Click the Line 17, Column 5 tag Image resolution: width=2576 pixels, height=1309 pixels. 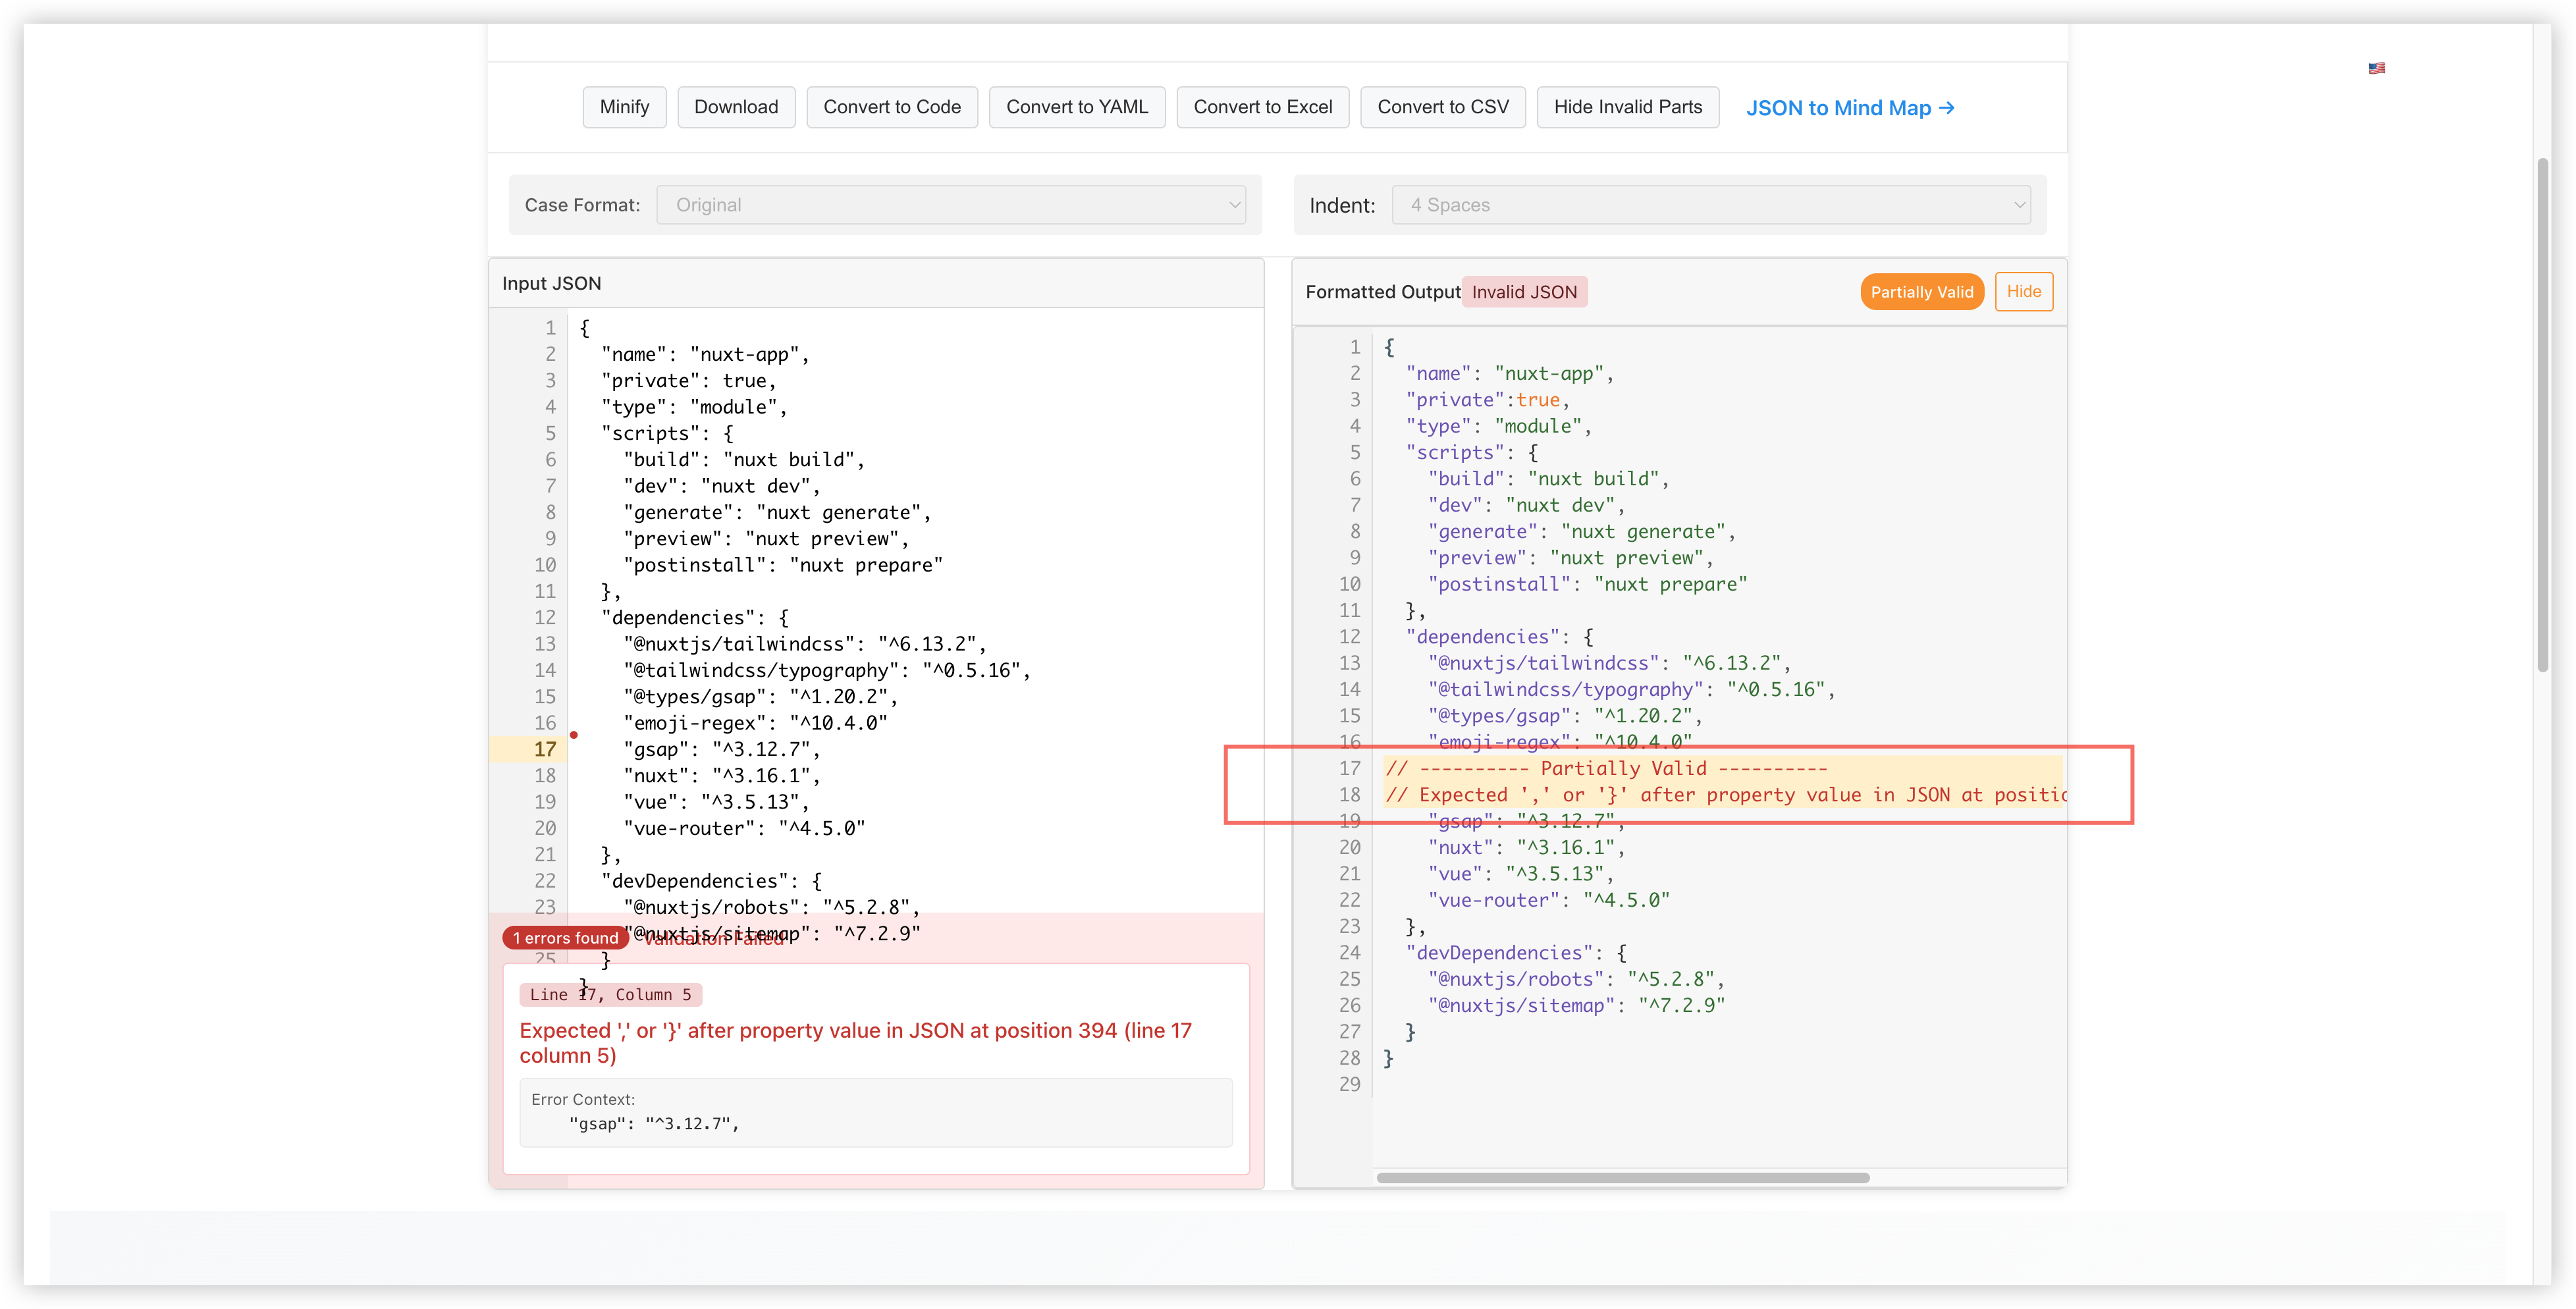pos(610,994)
